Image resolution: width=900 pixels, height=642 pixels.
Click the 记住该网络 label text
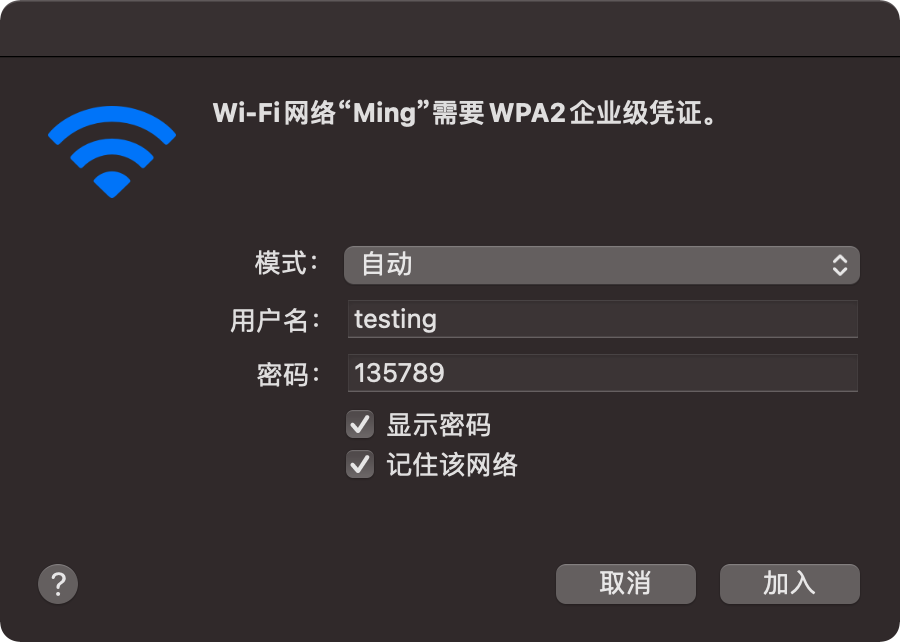[x=452, y=465]
